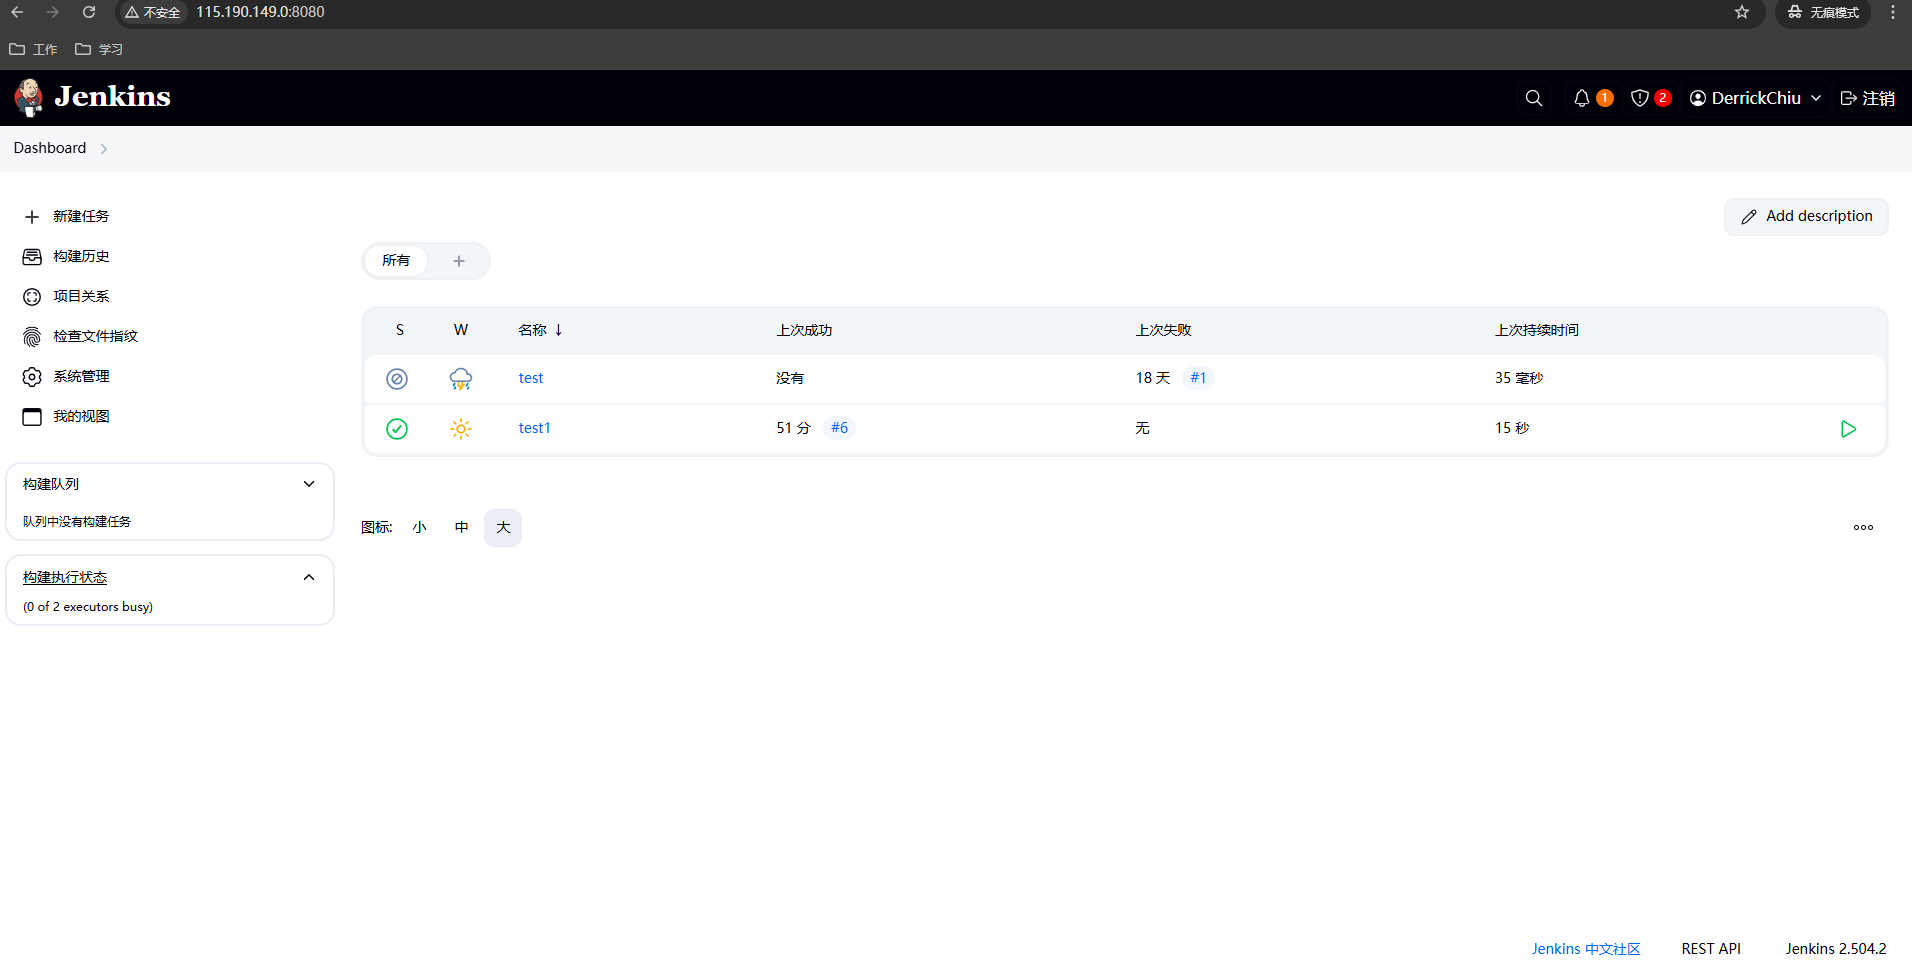This screenshot has height=978, width=1912.
Task: Expand the DerrickChiu user dropdown
Action: (1816, 98)
